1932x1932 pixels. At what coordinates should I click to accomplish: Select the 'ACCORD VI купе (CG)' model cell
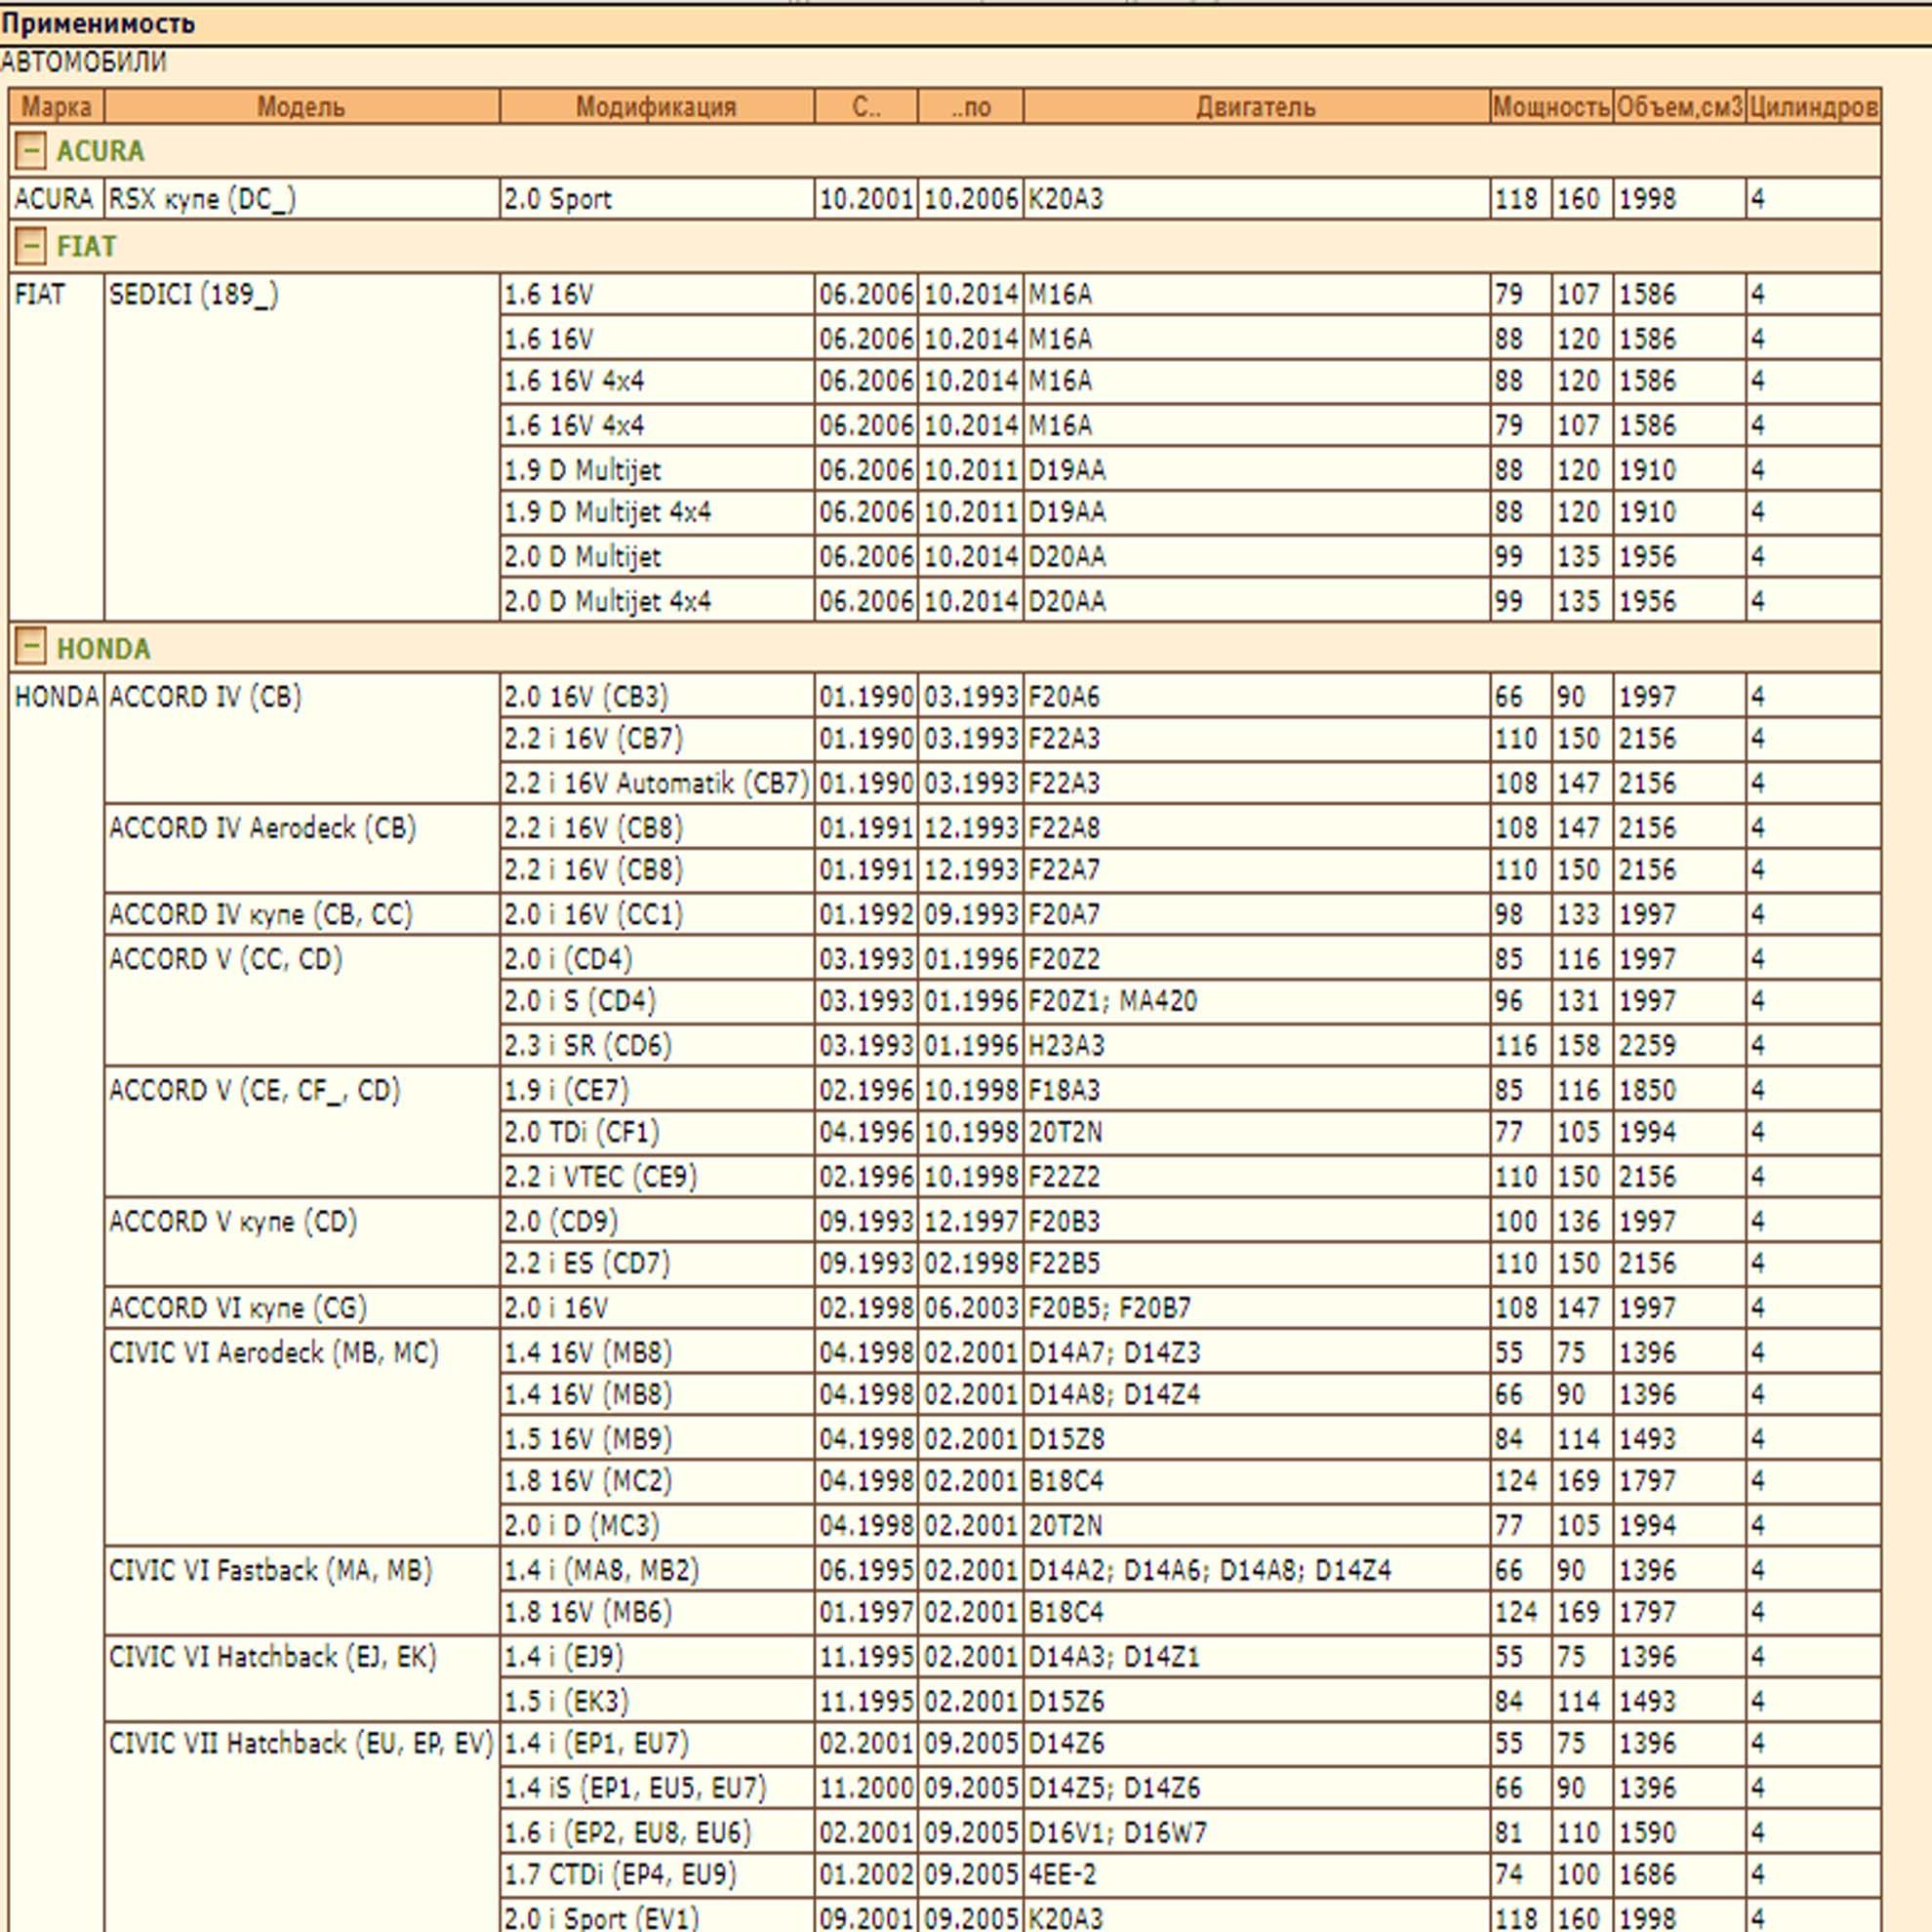coord(301,1308)
